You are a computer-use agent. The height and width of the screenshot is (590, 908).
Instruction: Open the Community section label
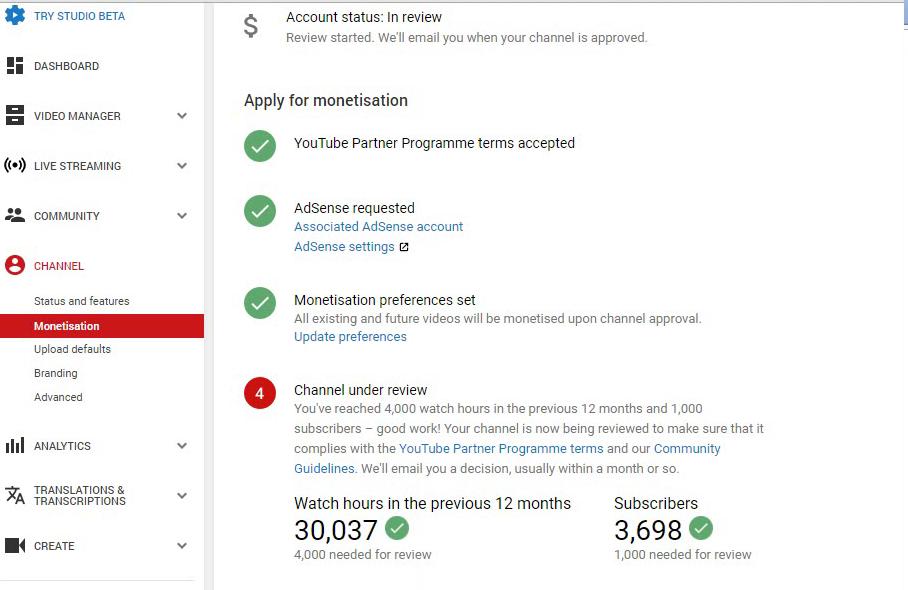coord(67,216)
